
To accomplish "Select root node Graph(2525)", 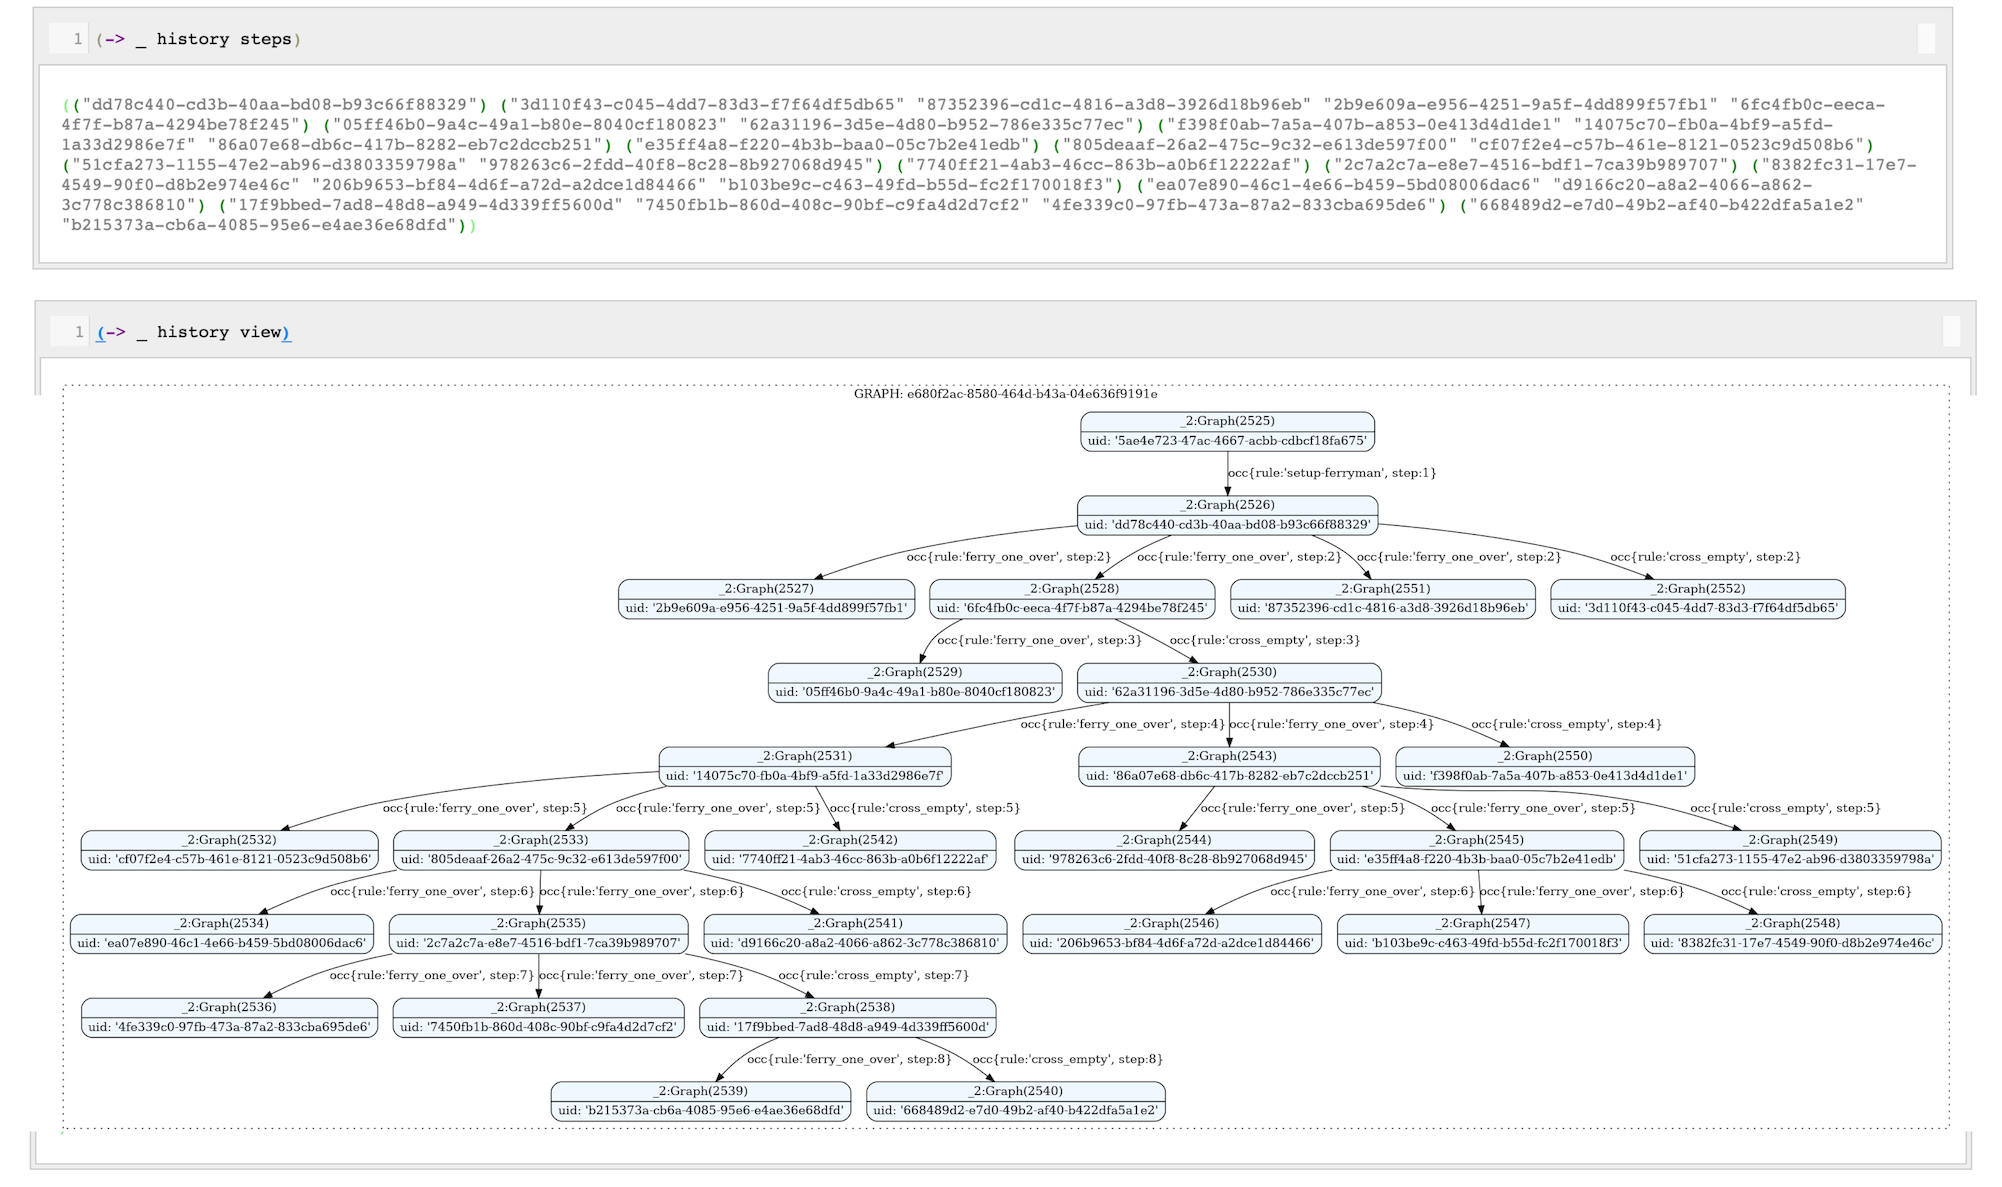I will pyautogui.click(x=1227, y=431).
